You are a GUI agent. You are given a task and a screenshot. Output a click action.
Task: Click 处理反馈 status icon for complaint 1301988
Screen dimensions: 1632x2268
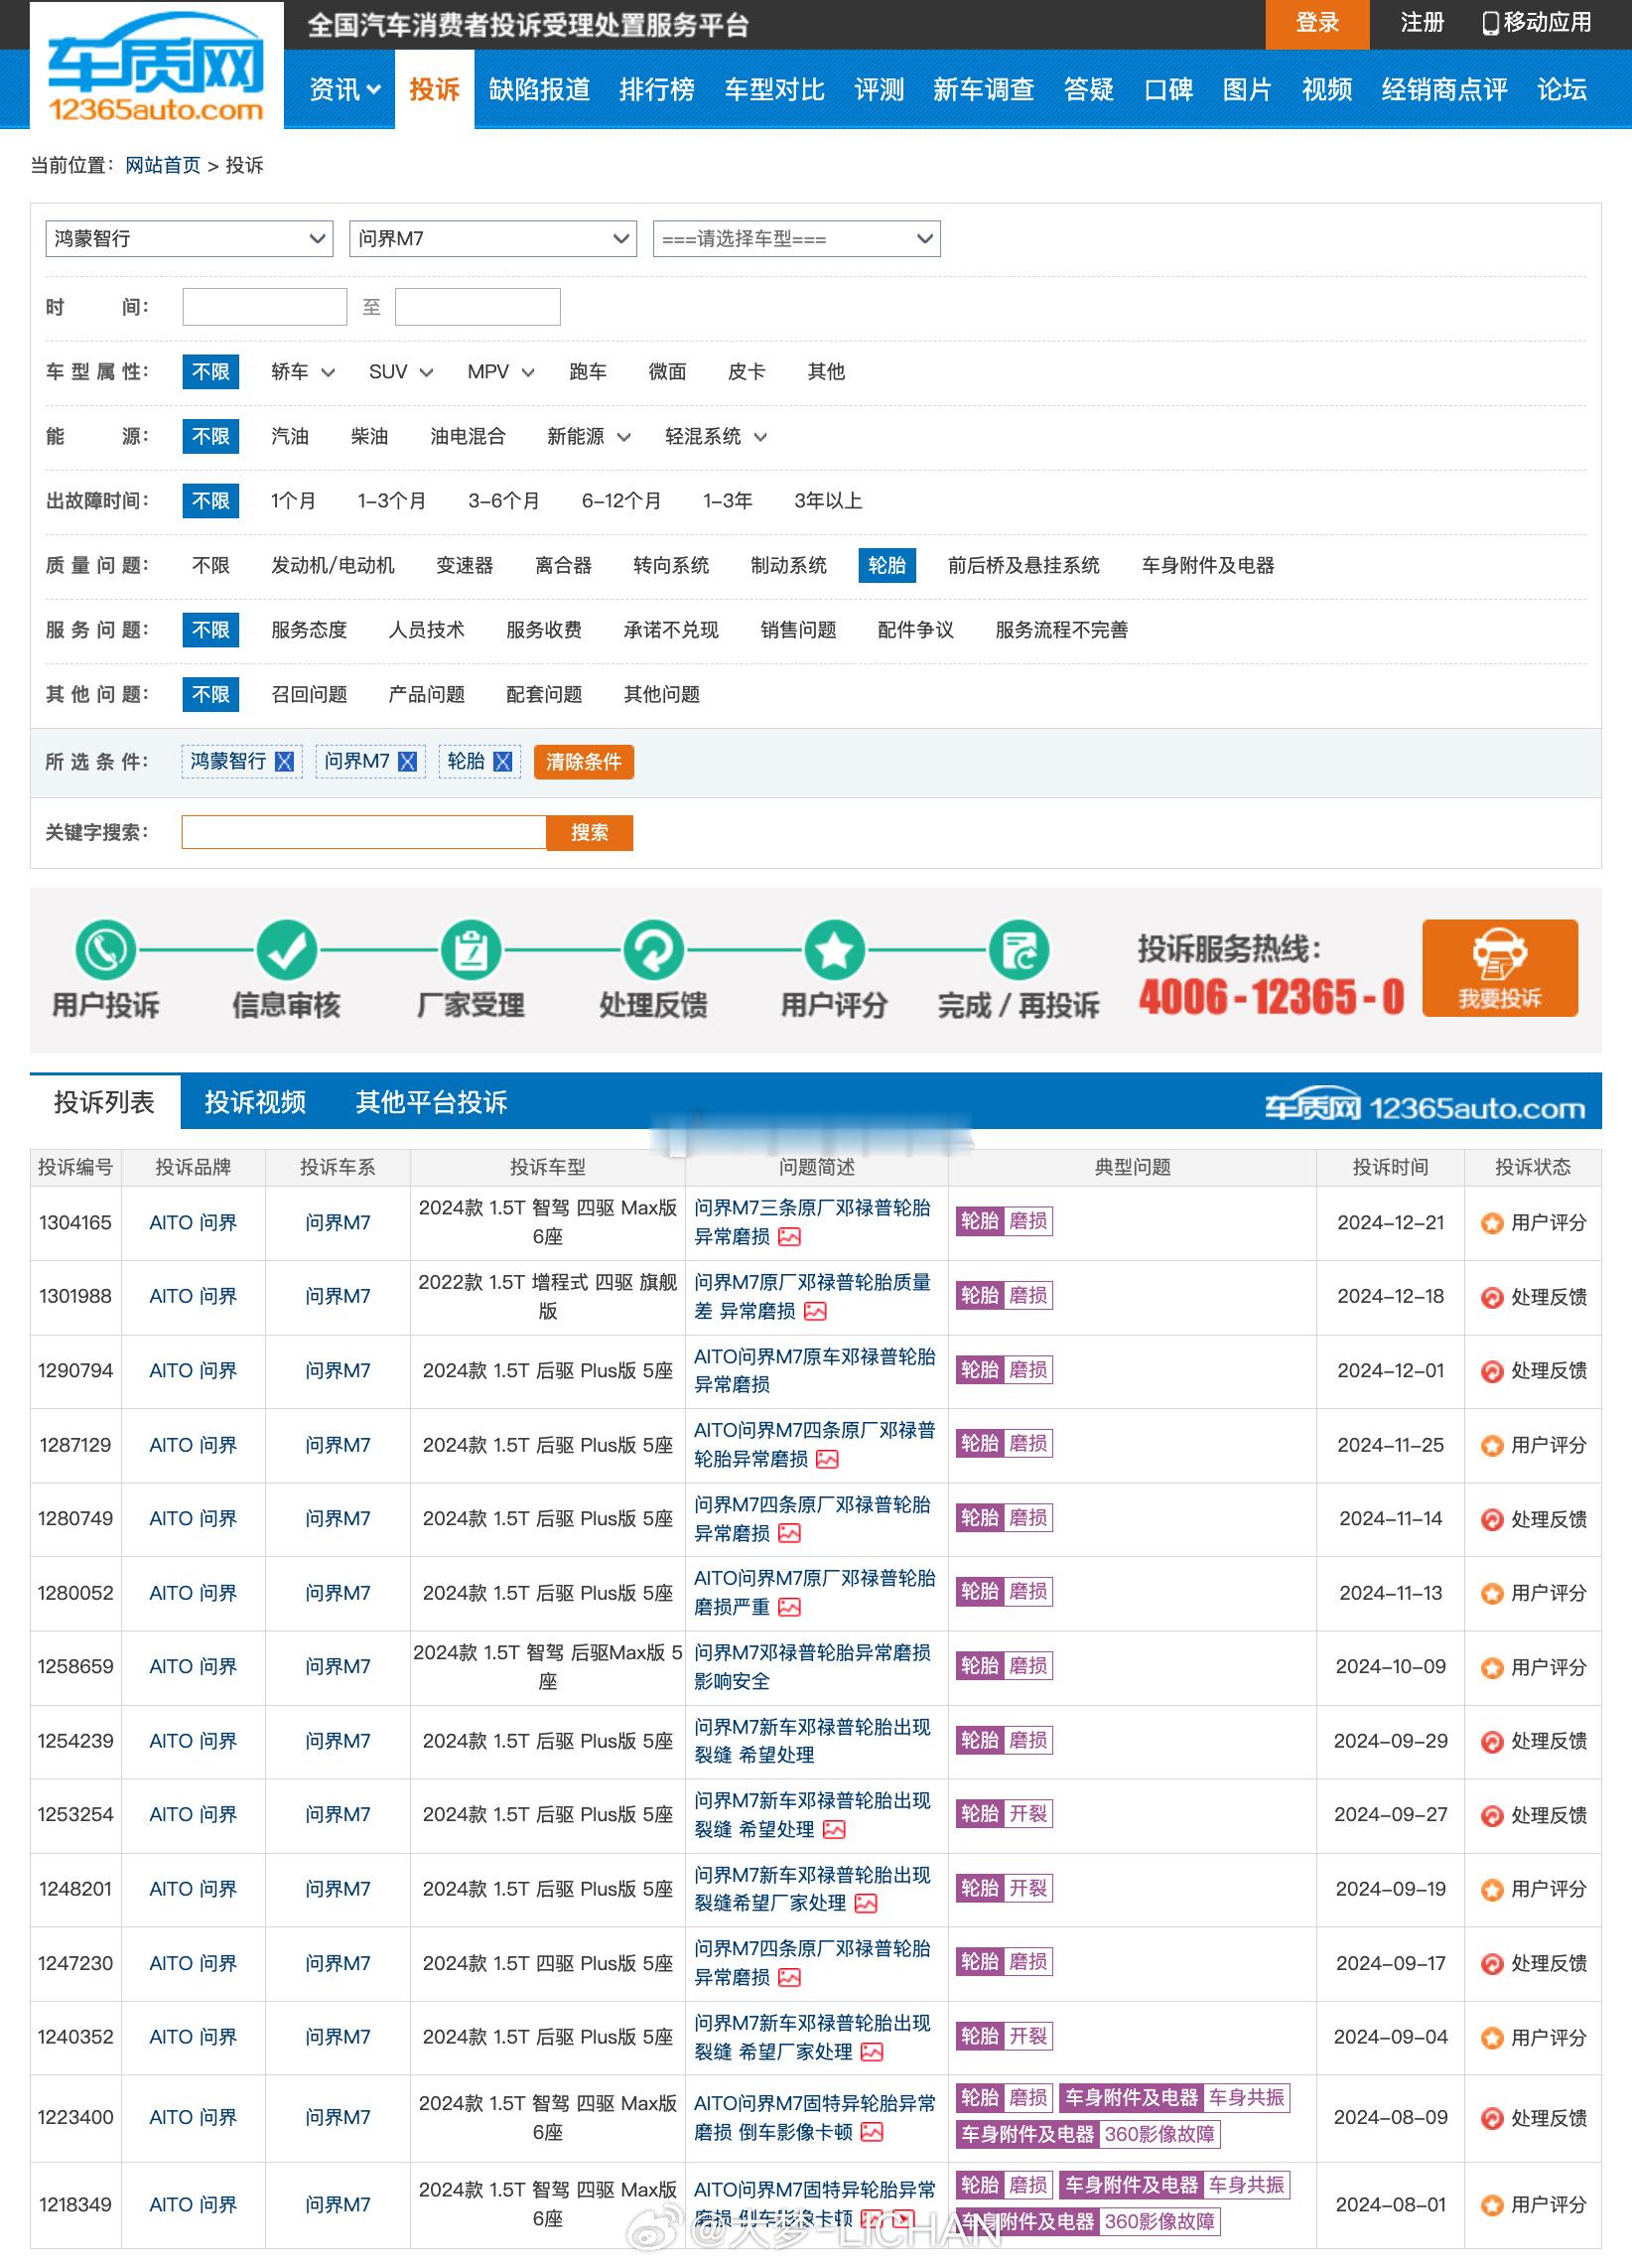pyautogui.click(x=1492, y=1297)
